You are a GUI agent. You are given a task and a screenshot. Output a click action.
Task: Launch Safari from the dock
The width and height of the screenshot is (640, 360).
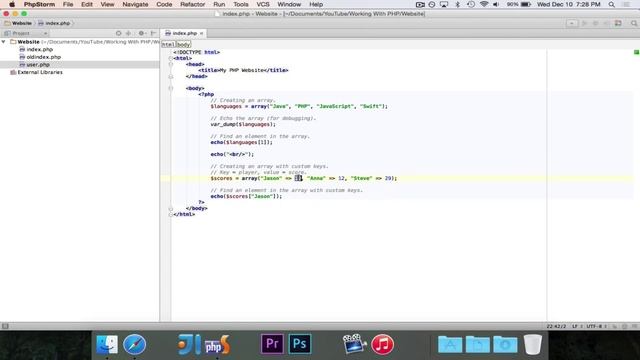tap(135, 344)
